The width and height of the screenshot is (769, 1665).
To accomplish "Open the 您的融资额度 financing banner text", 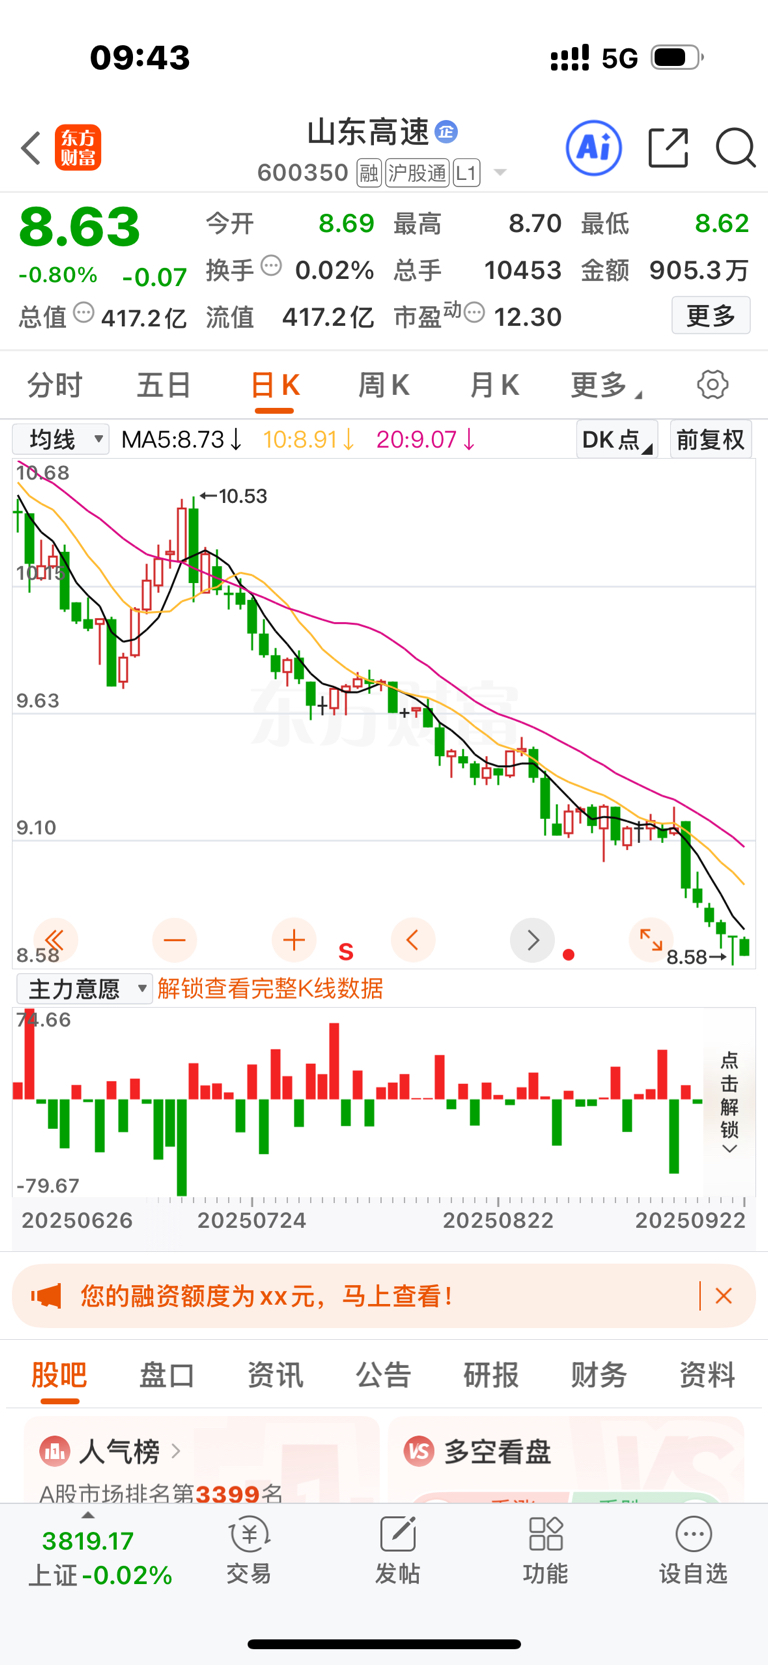I will click(266, 1297).
